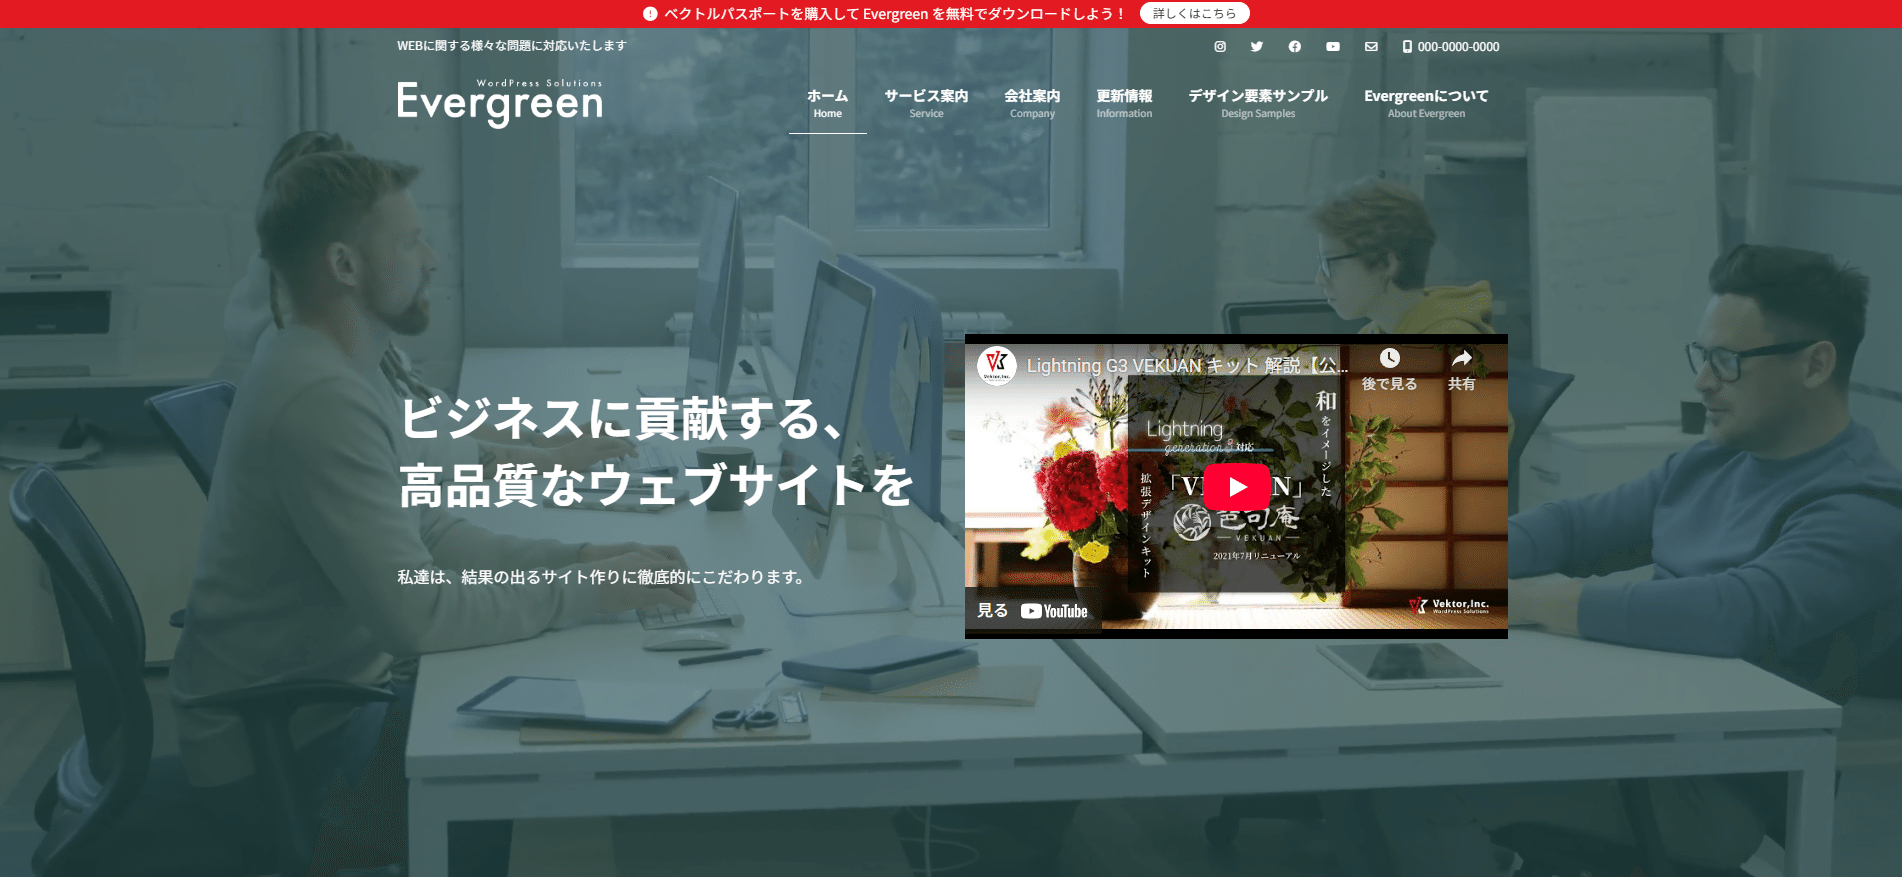Click the 詳しくはこちら button in banner
The height and width of the screenshot is (877, 1902).
1195,14
